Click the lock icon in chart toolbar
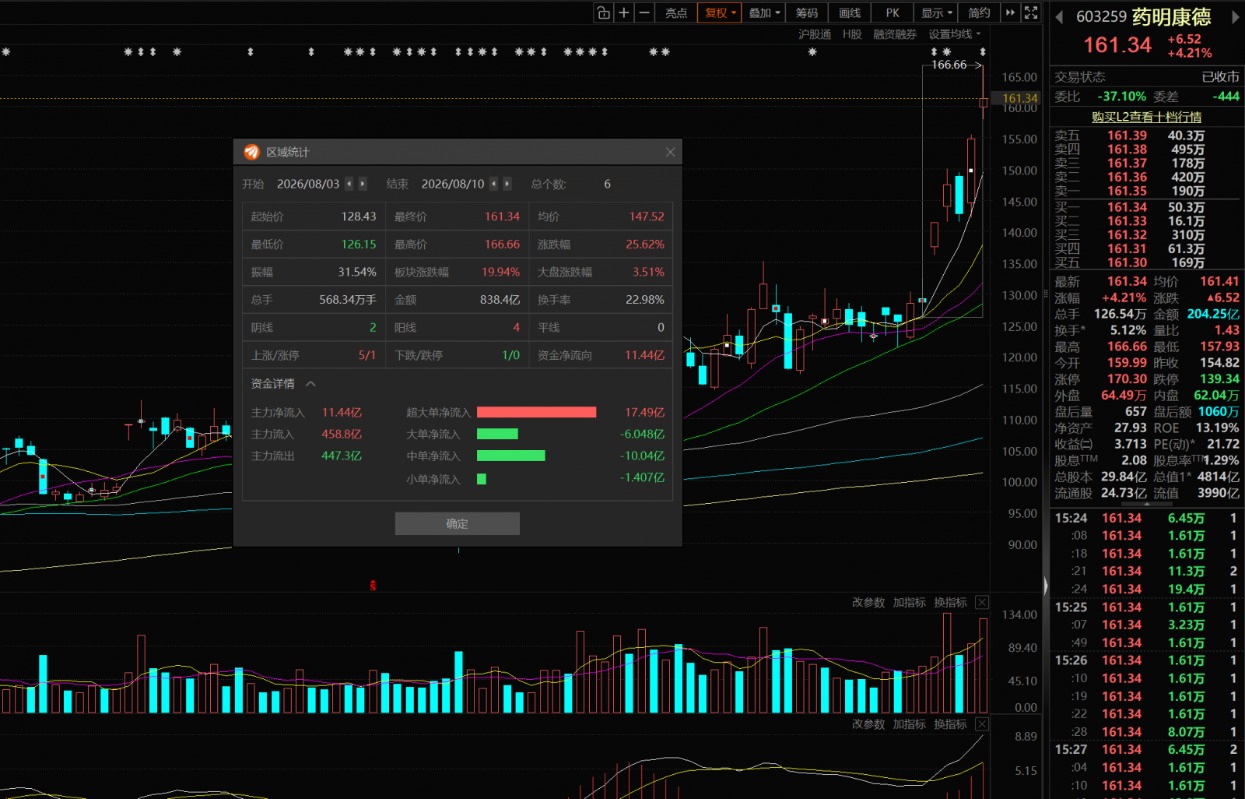 (603, 12)
